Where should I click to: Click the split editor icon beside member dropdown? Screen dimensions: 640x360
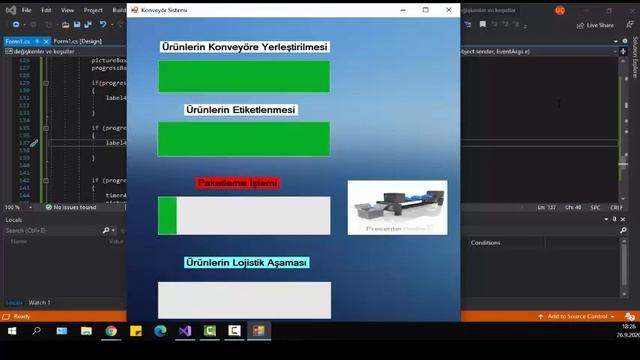pos(623,51)
